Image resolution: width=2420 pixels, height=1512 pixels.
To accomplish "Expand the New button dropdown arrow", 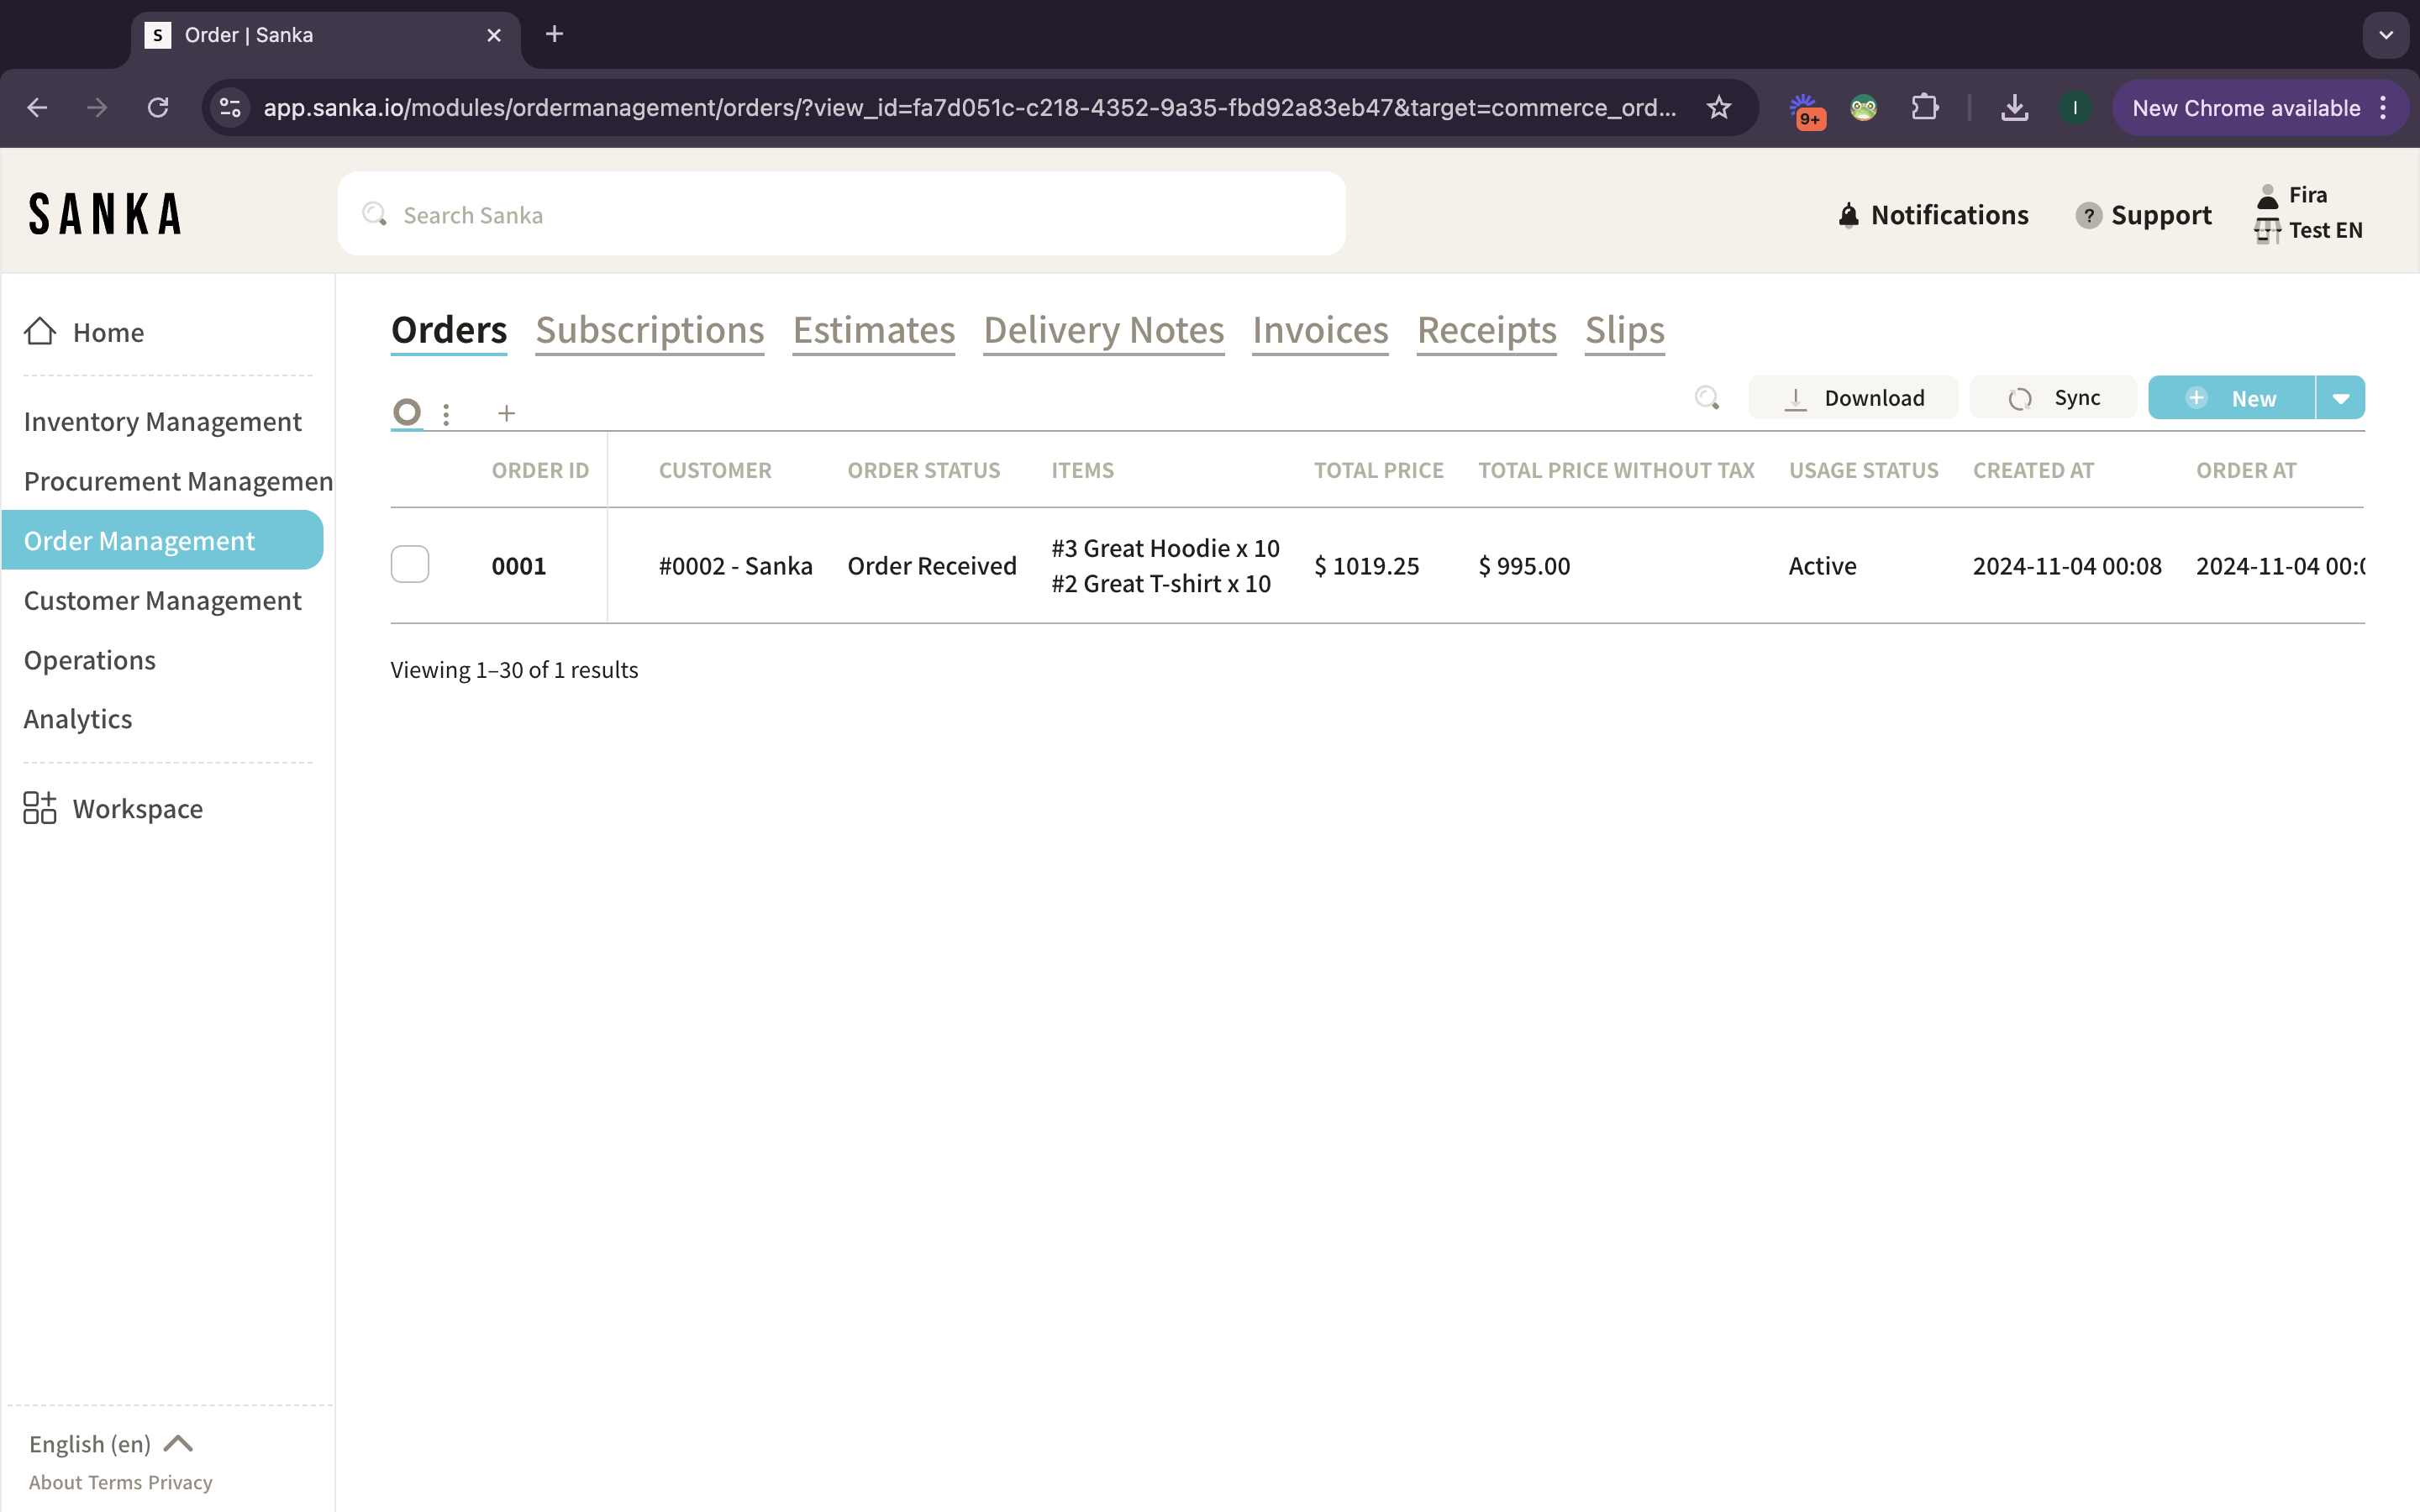I will pos(2340,398).
